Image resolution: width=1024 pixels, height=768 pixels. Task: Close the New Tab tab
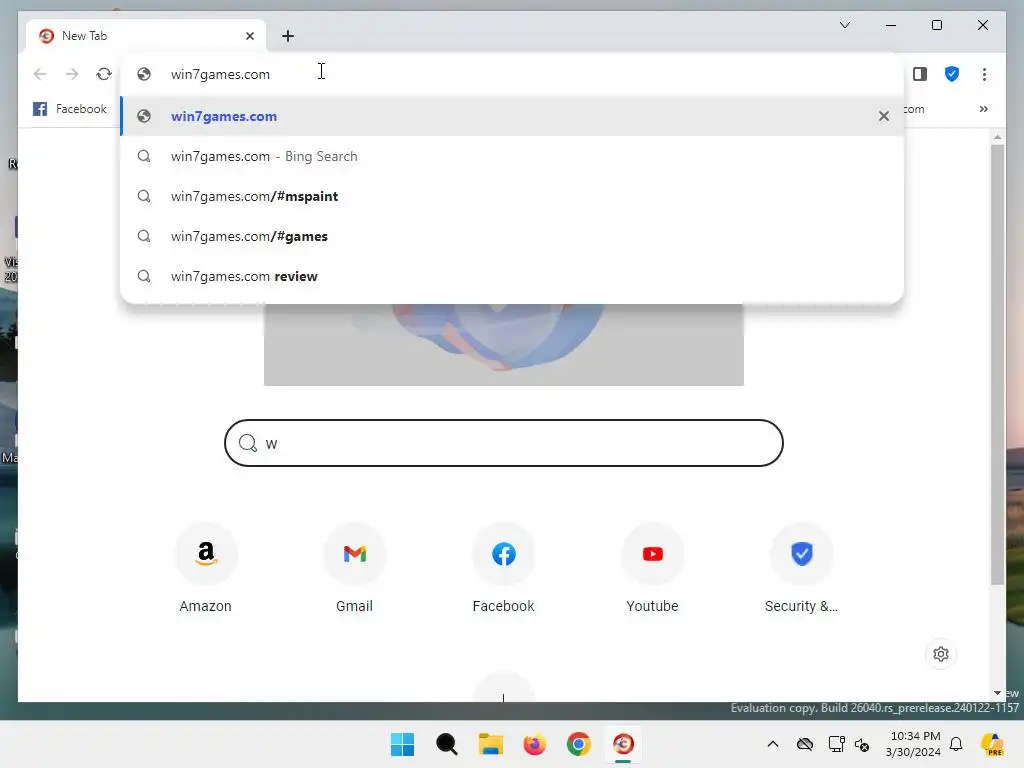(249, 36)
